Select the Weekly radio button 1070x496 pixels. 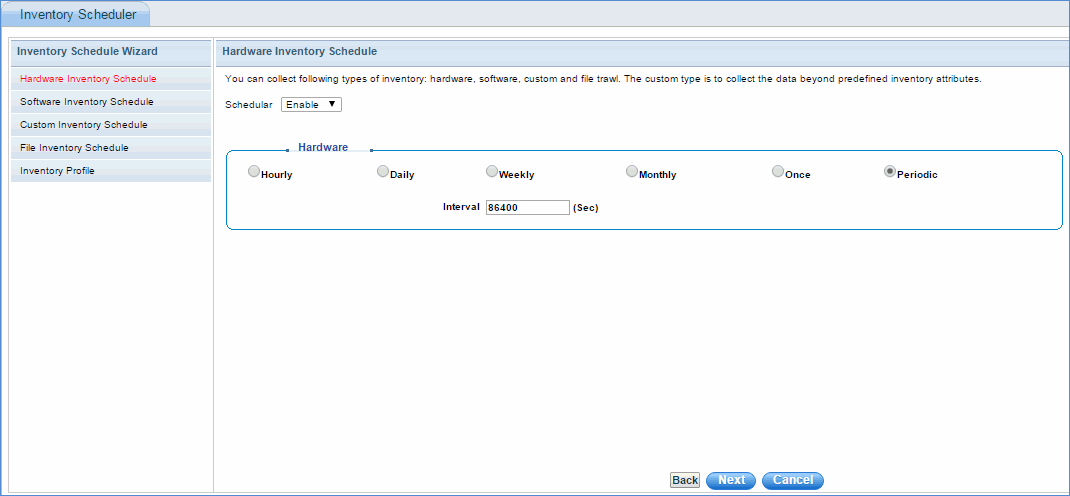(492, 172)
